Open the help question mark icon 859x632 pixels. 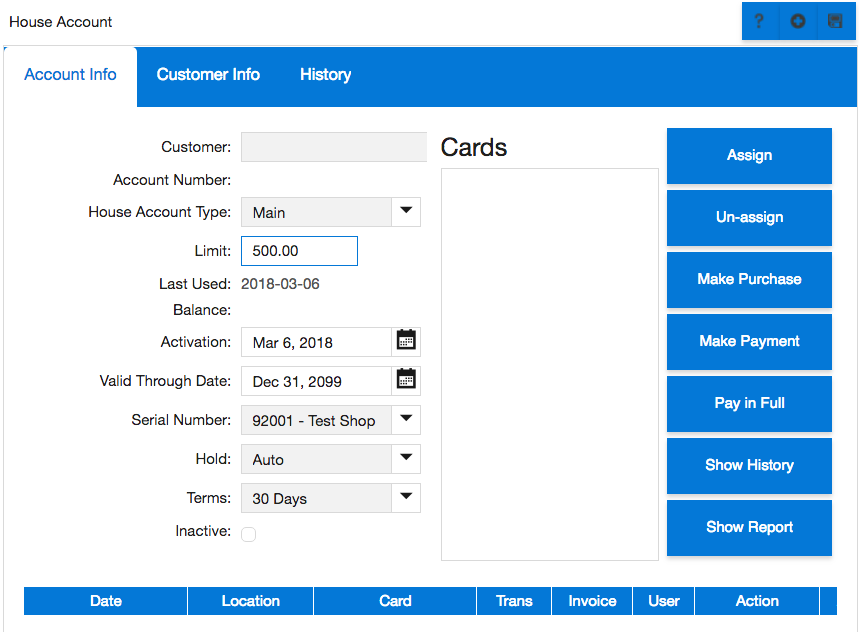(x=759, y=21)
